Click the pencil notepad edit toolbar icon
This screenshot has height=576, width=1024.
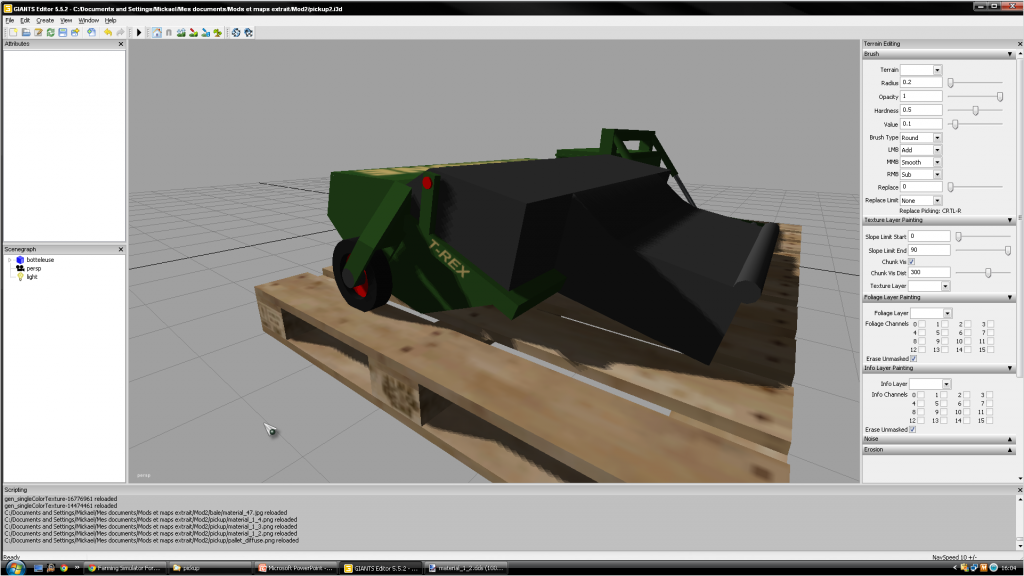point(39,33)
